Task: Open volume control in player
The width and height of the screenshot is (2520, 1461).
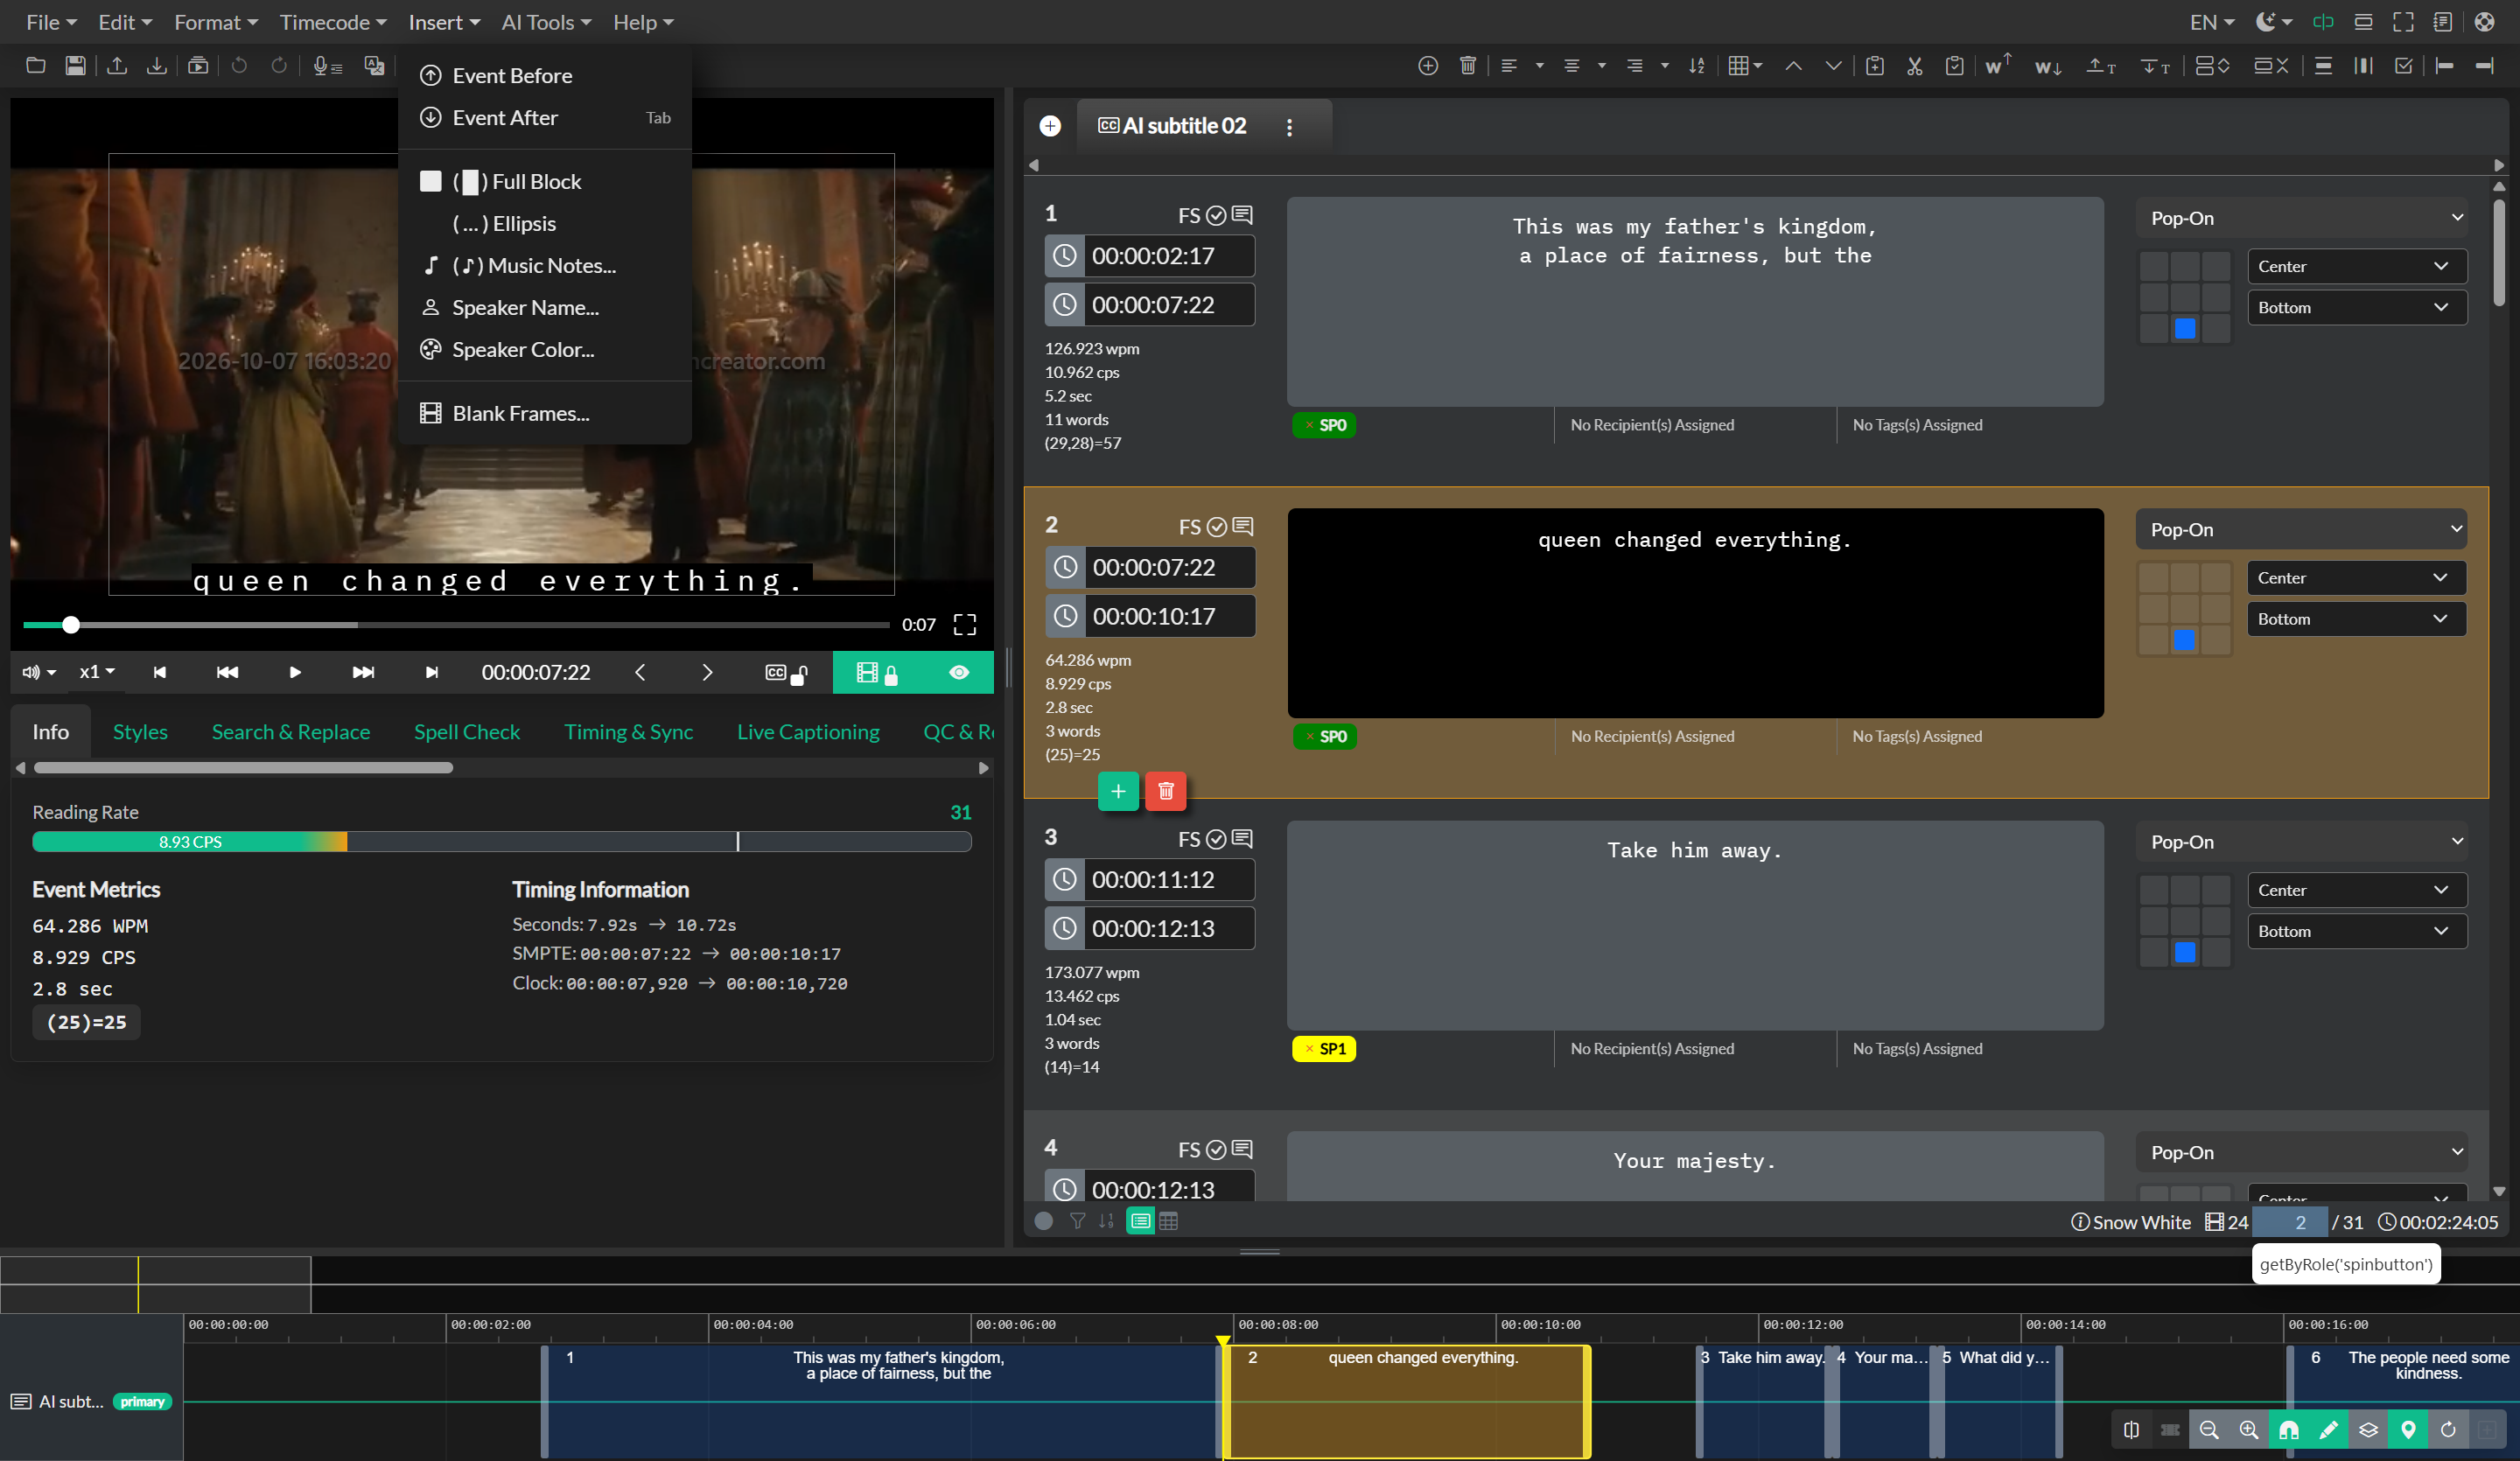Action: (38, 672)
